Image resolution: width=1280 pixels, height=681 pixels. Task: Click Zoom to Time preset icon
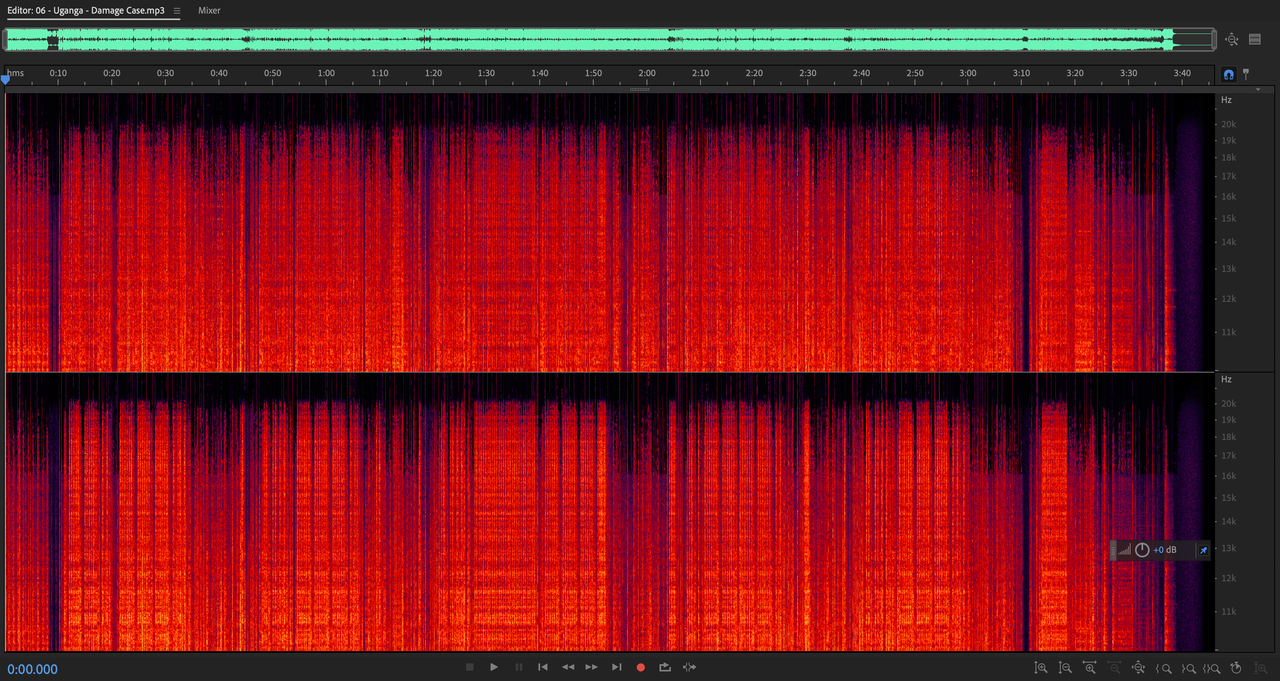[1236, 667]
